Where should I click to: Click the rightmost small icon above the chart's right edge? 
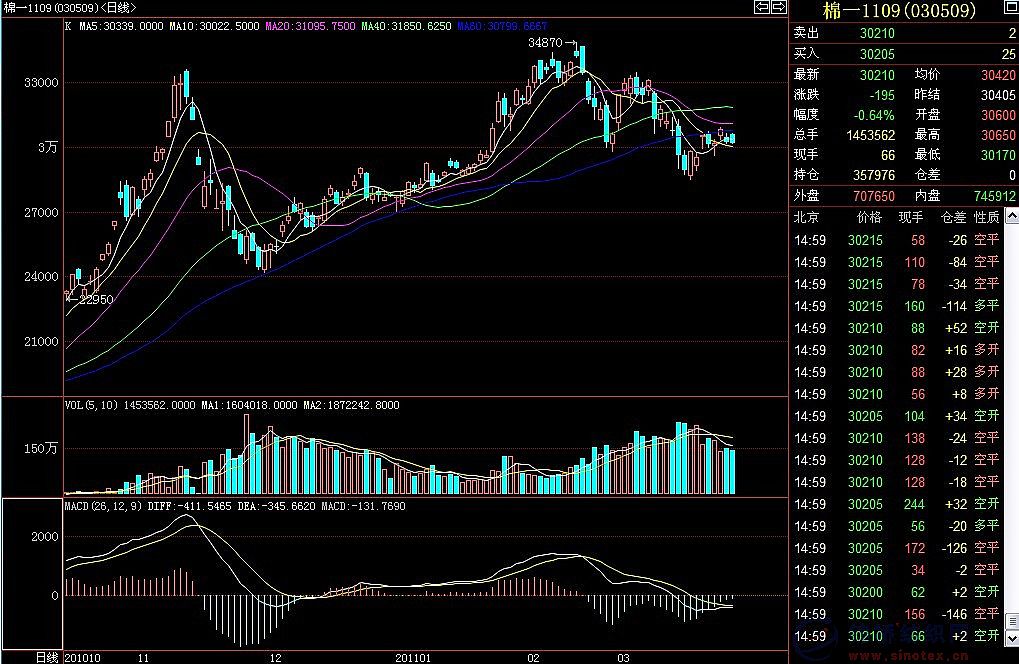(x=780, y=8)
